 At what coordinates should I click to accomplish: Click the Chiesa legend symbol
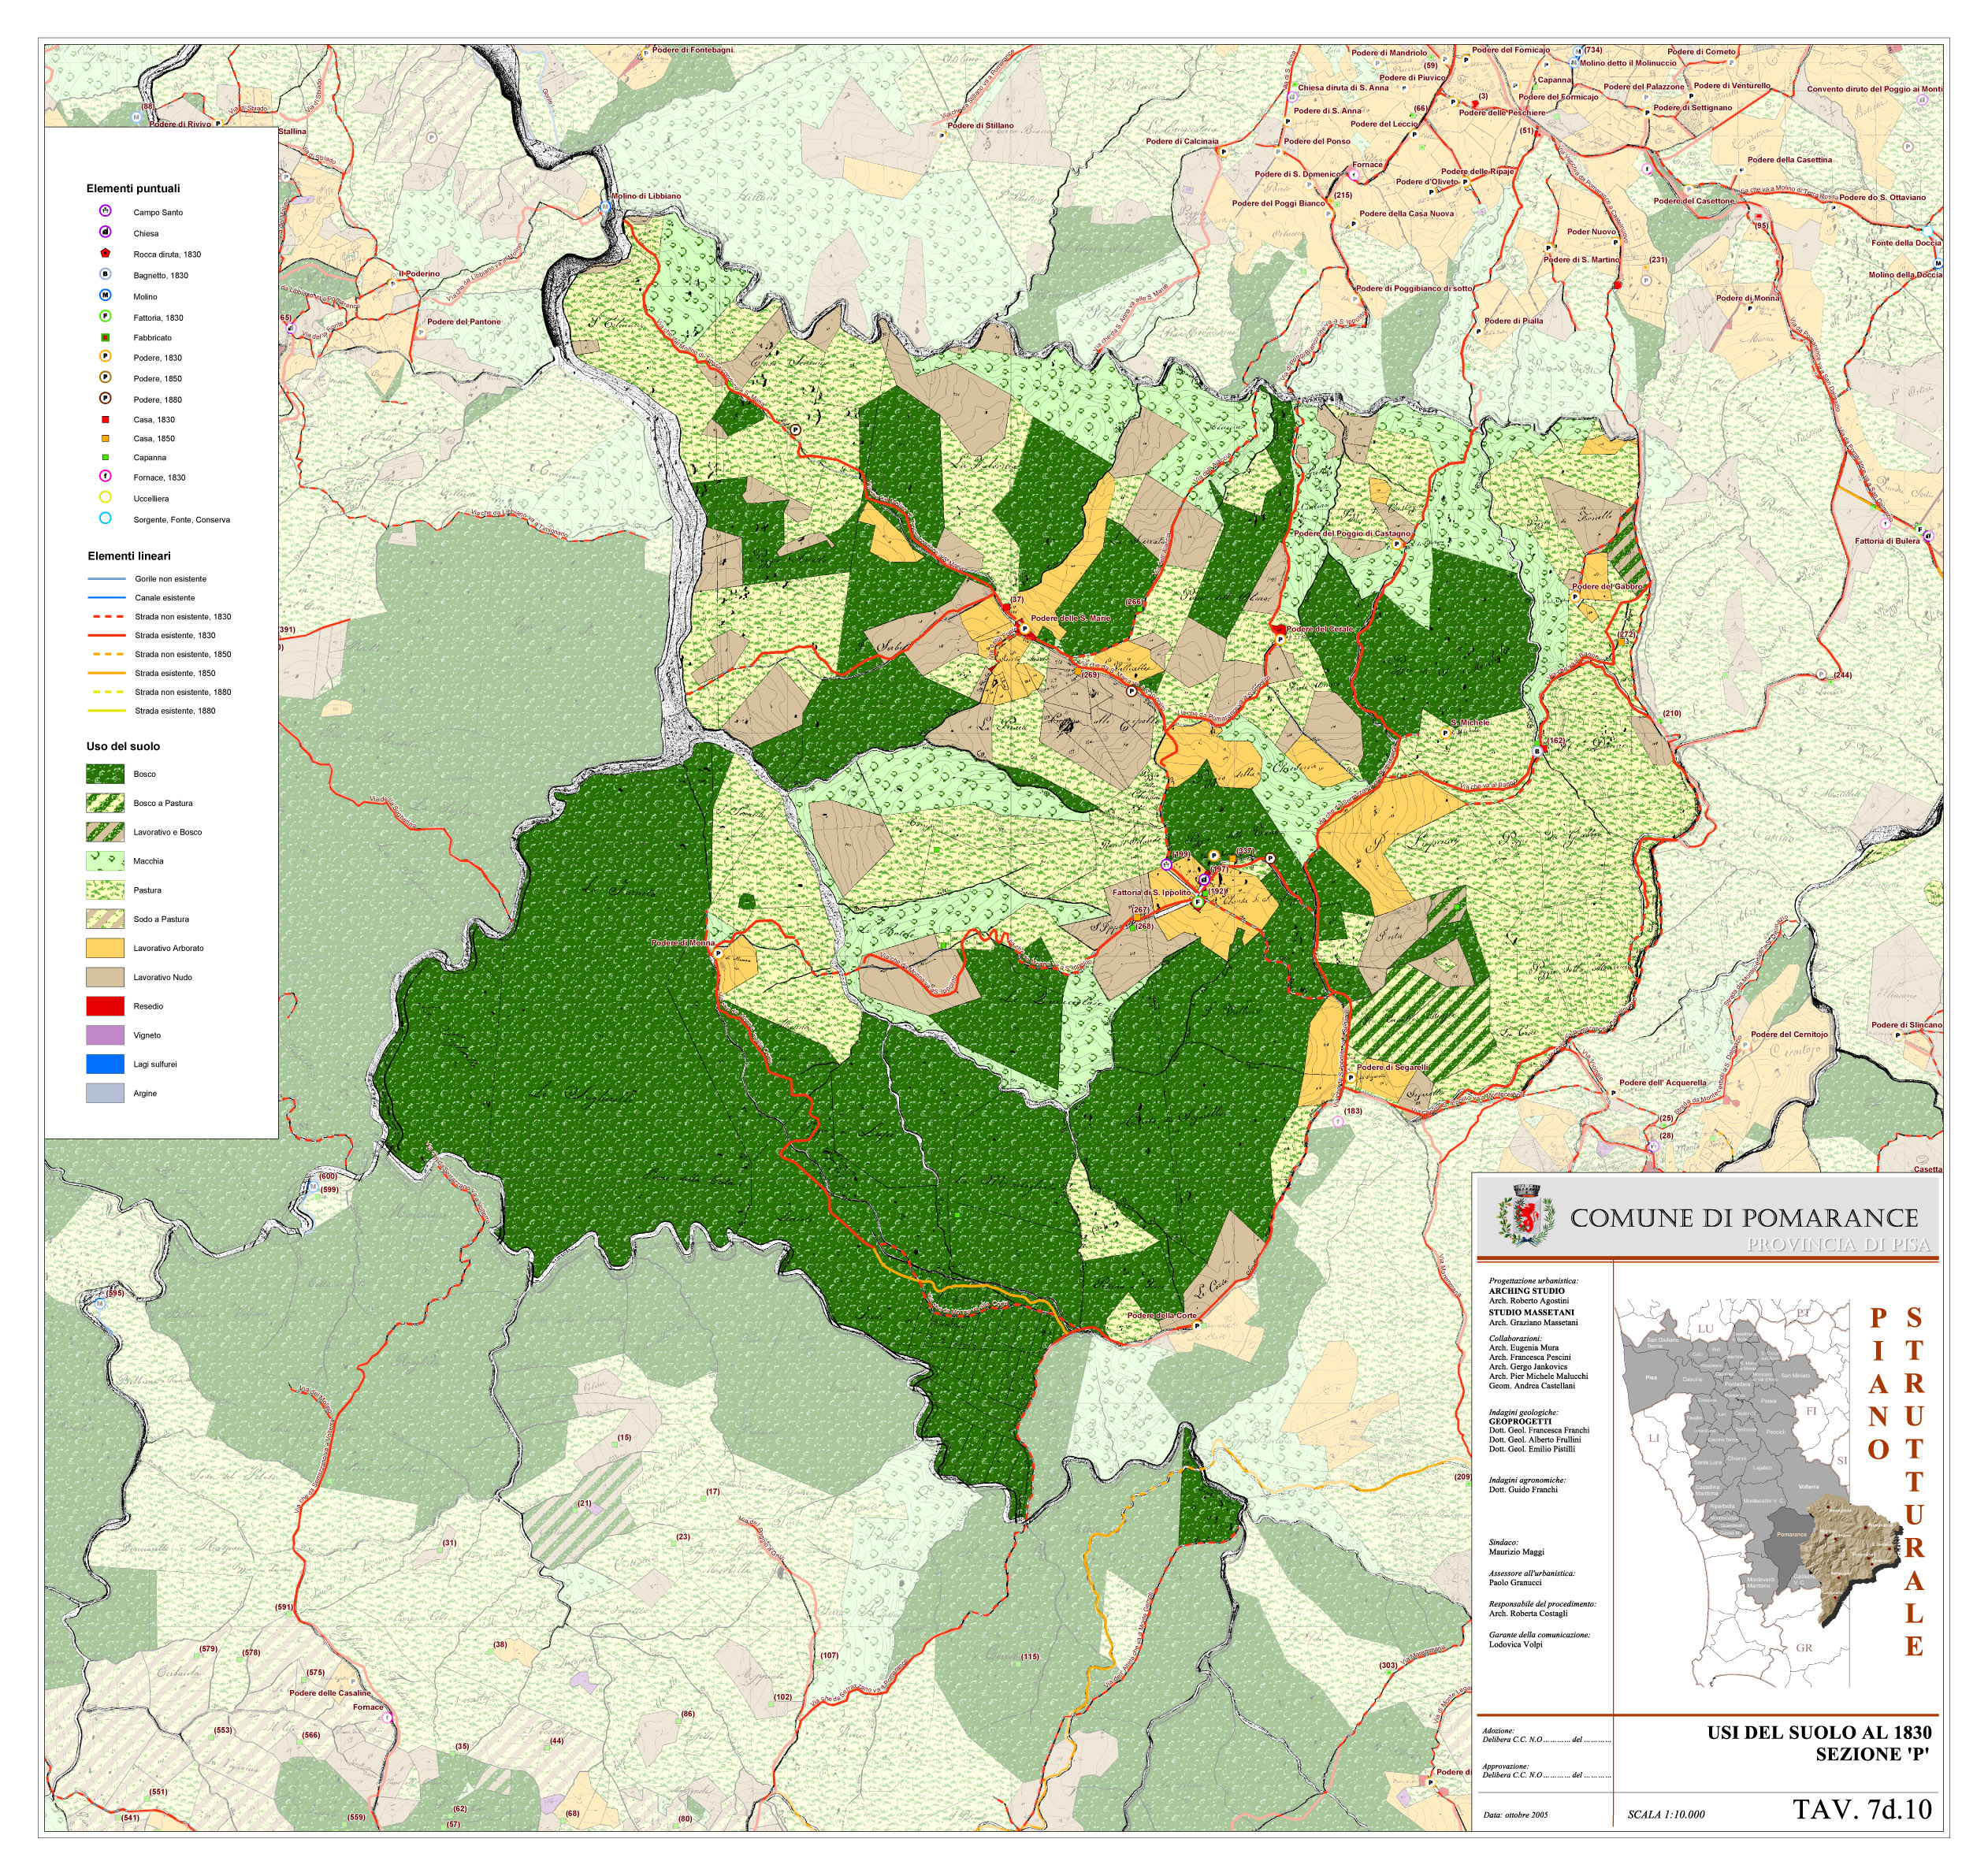[x=105, y=232]
